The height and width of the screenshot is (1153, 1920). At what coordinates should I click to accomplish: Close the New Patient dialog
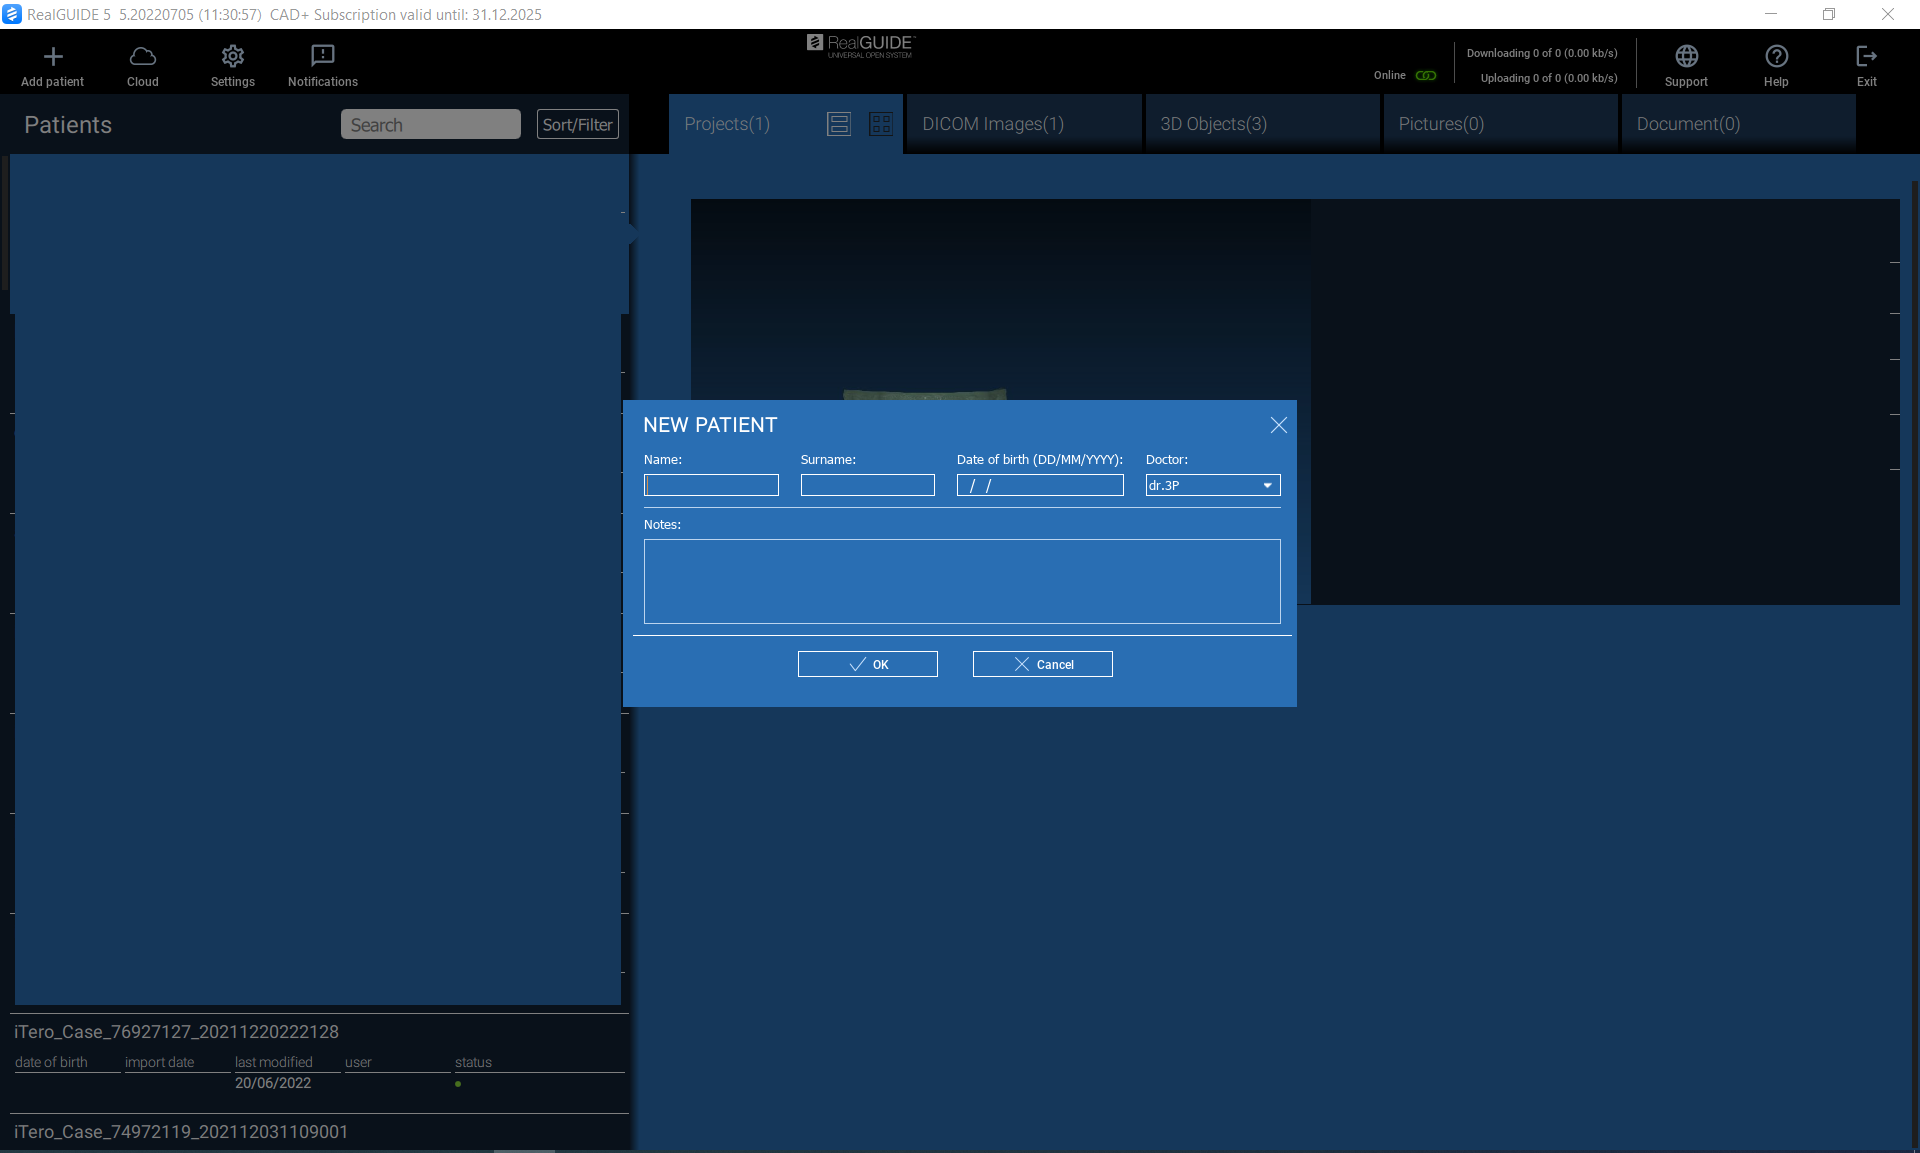[x=1278, y=426]
